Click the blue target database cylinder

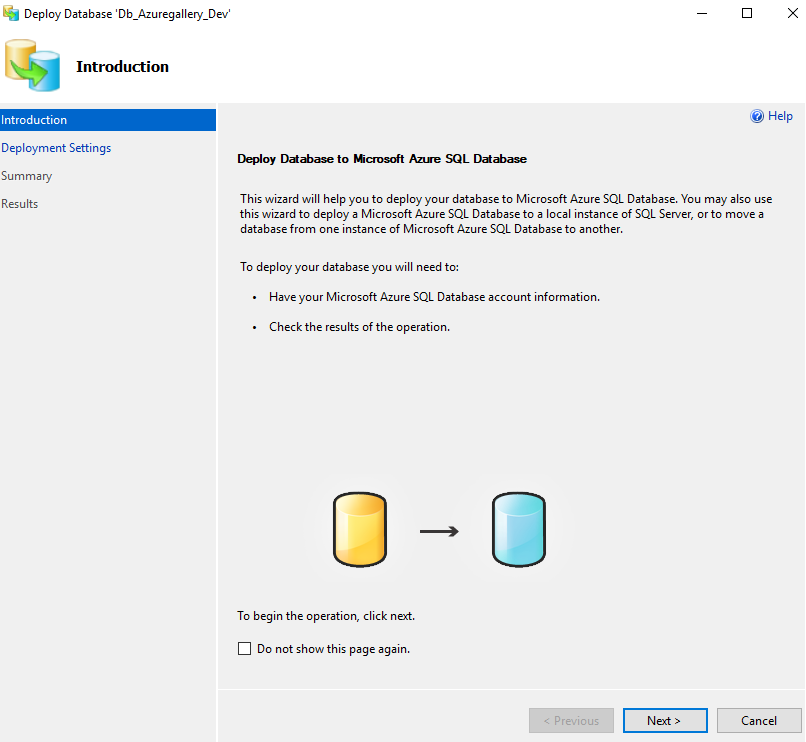click(519, 530)
